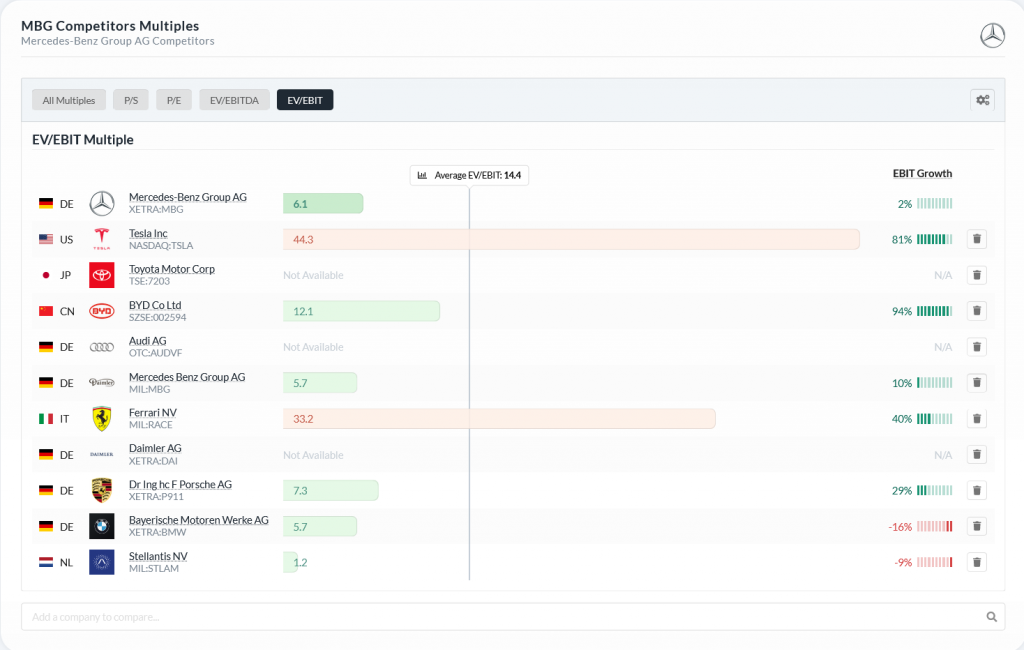Click the Japan flag in Toyota row

click(x=46, y=275)
